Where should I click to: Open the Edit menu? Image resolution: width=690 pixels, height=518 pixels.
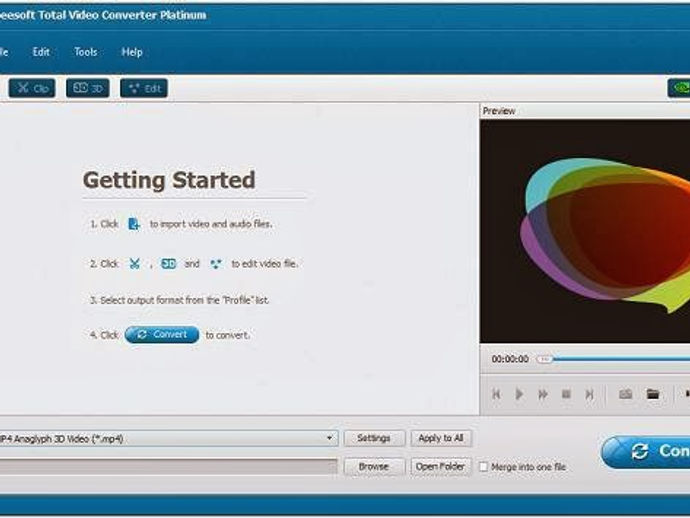coord(41,52)
